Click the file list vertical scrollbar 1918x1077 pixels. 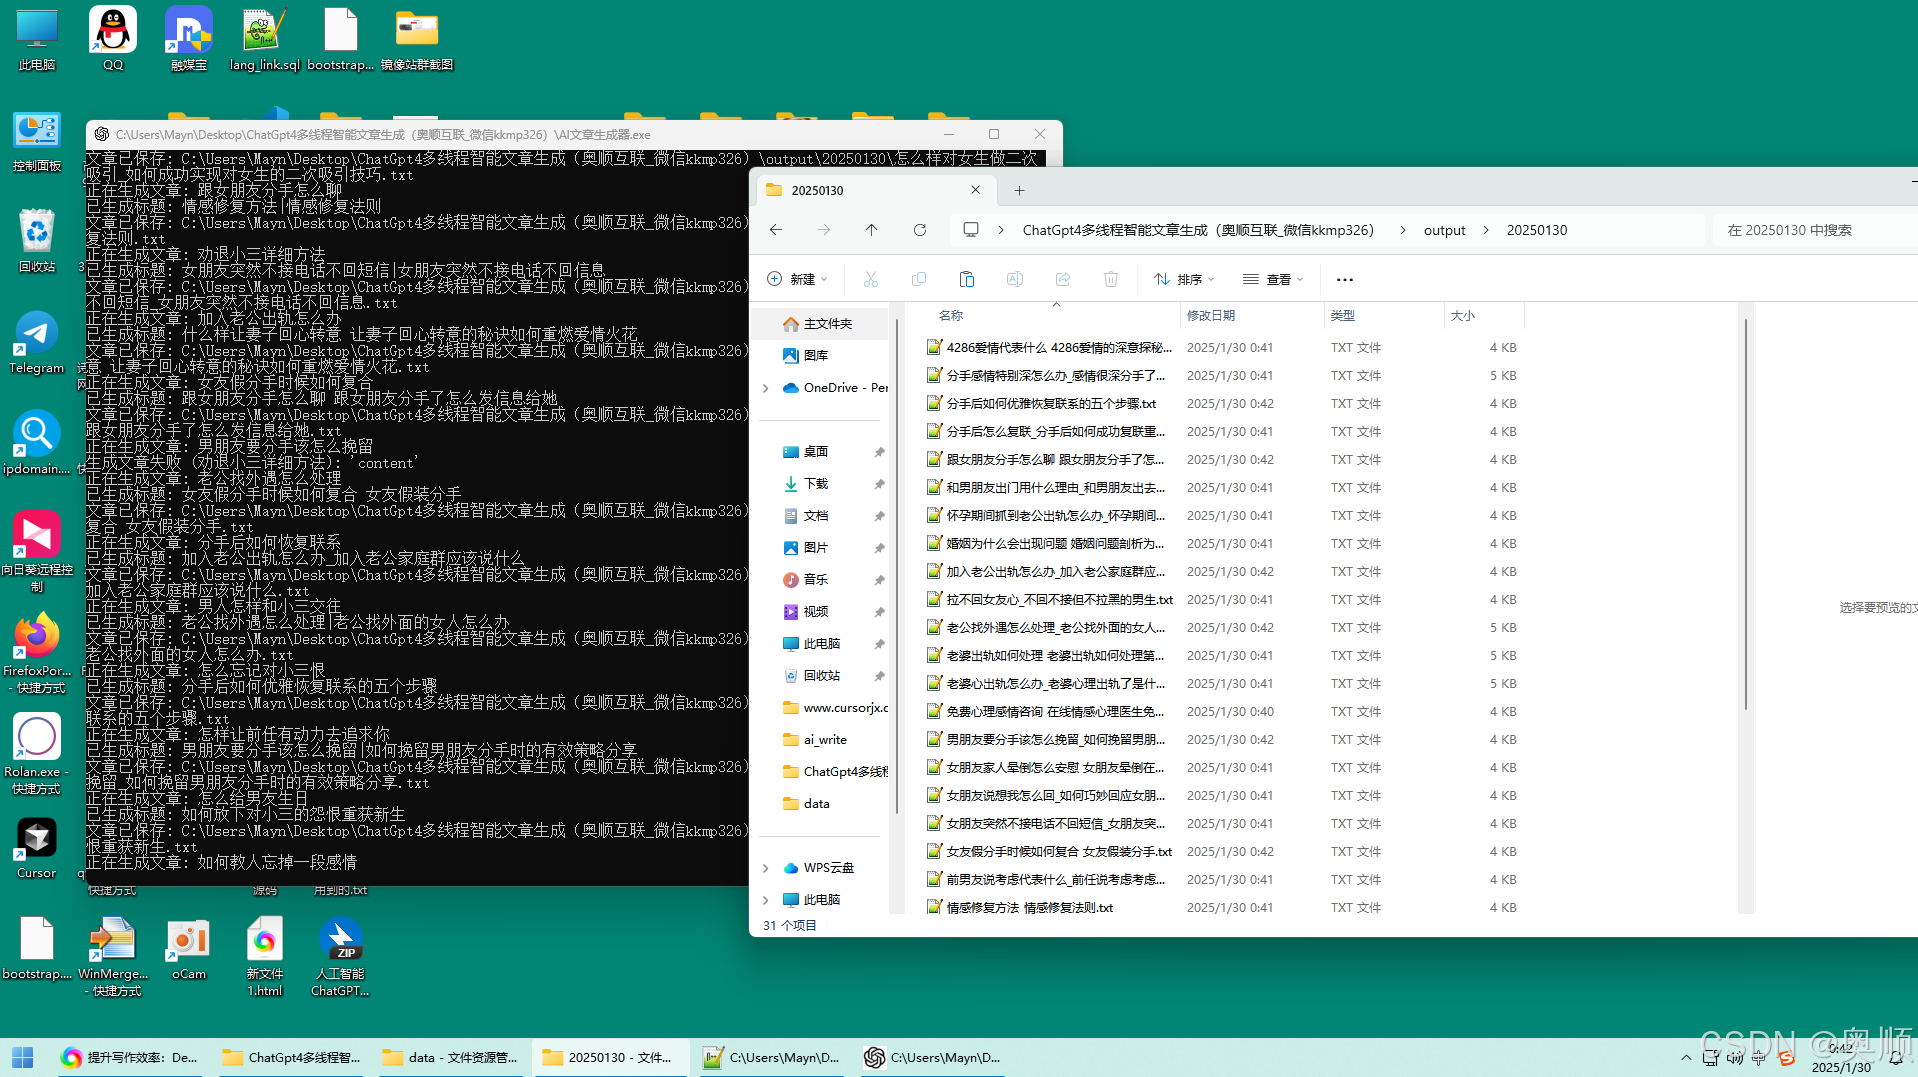1745,515
